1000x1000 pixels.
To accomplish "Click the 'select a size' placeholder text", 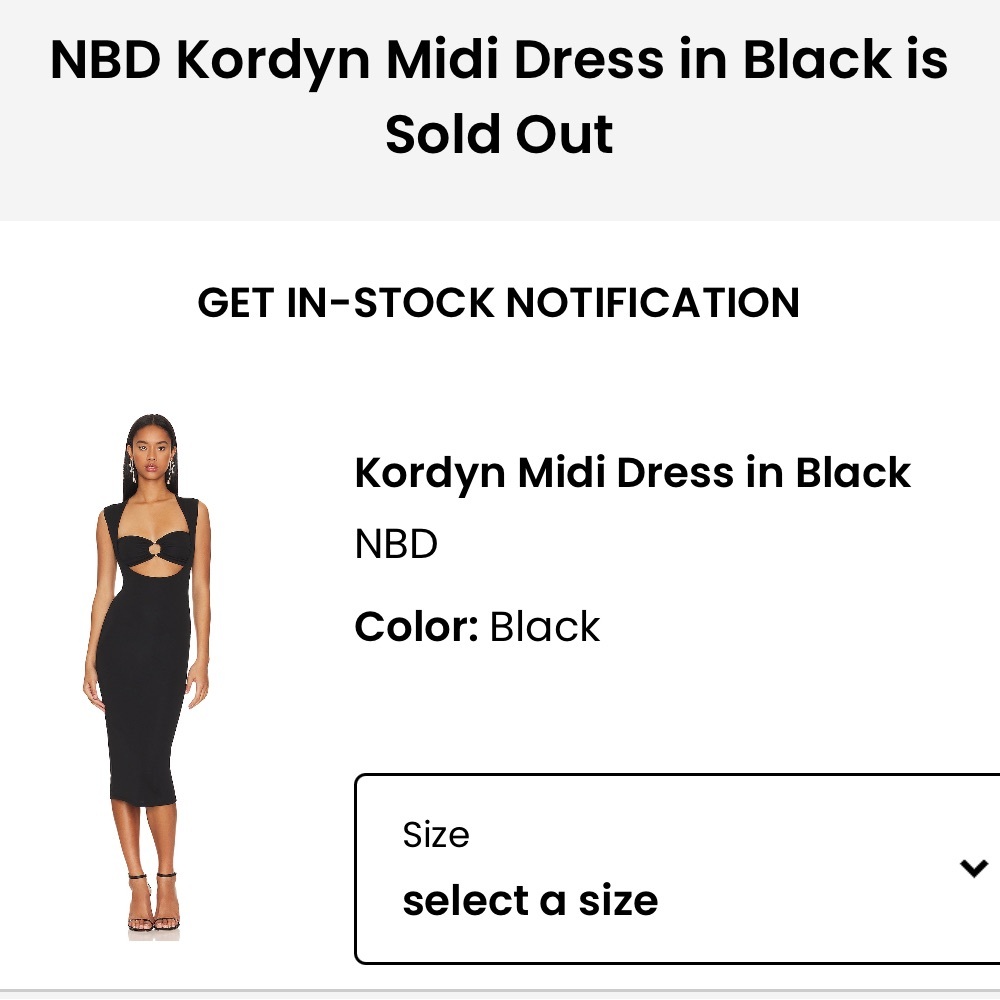I will pyautogui.click(x=529, y=899).
